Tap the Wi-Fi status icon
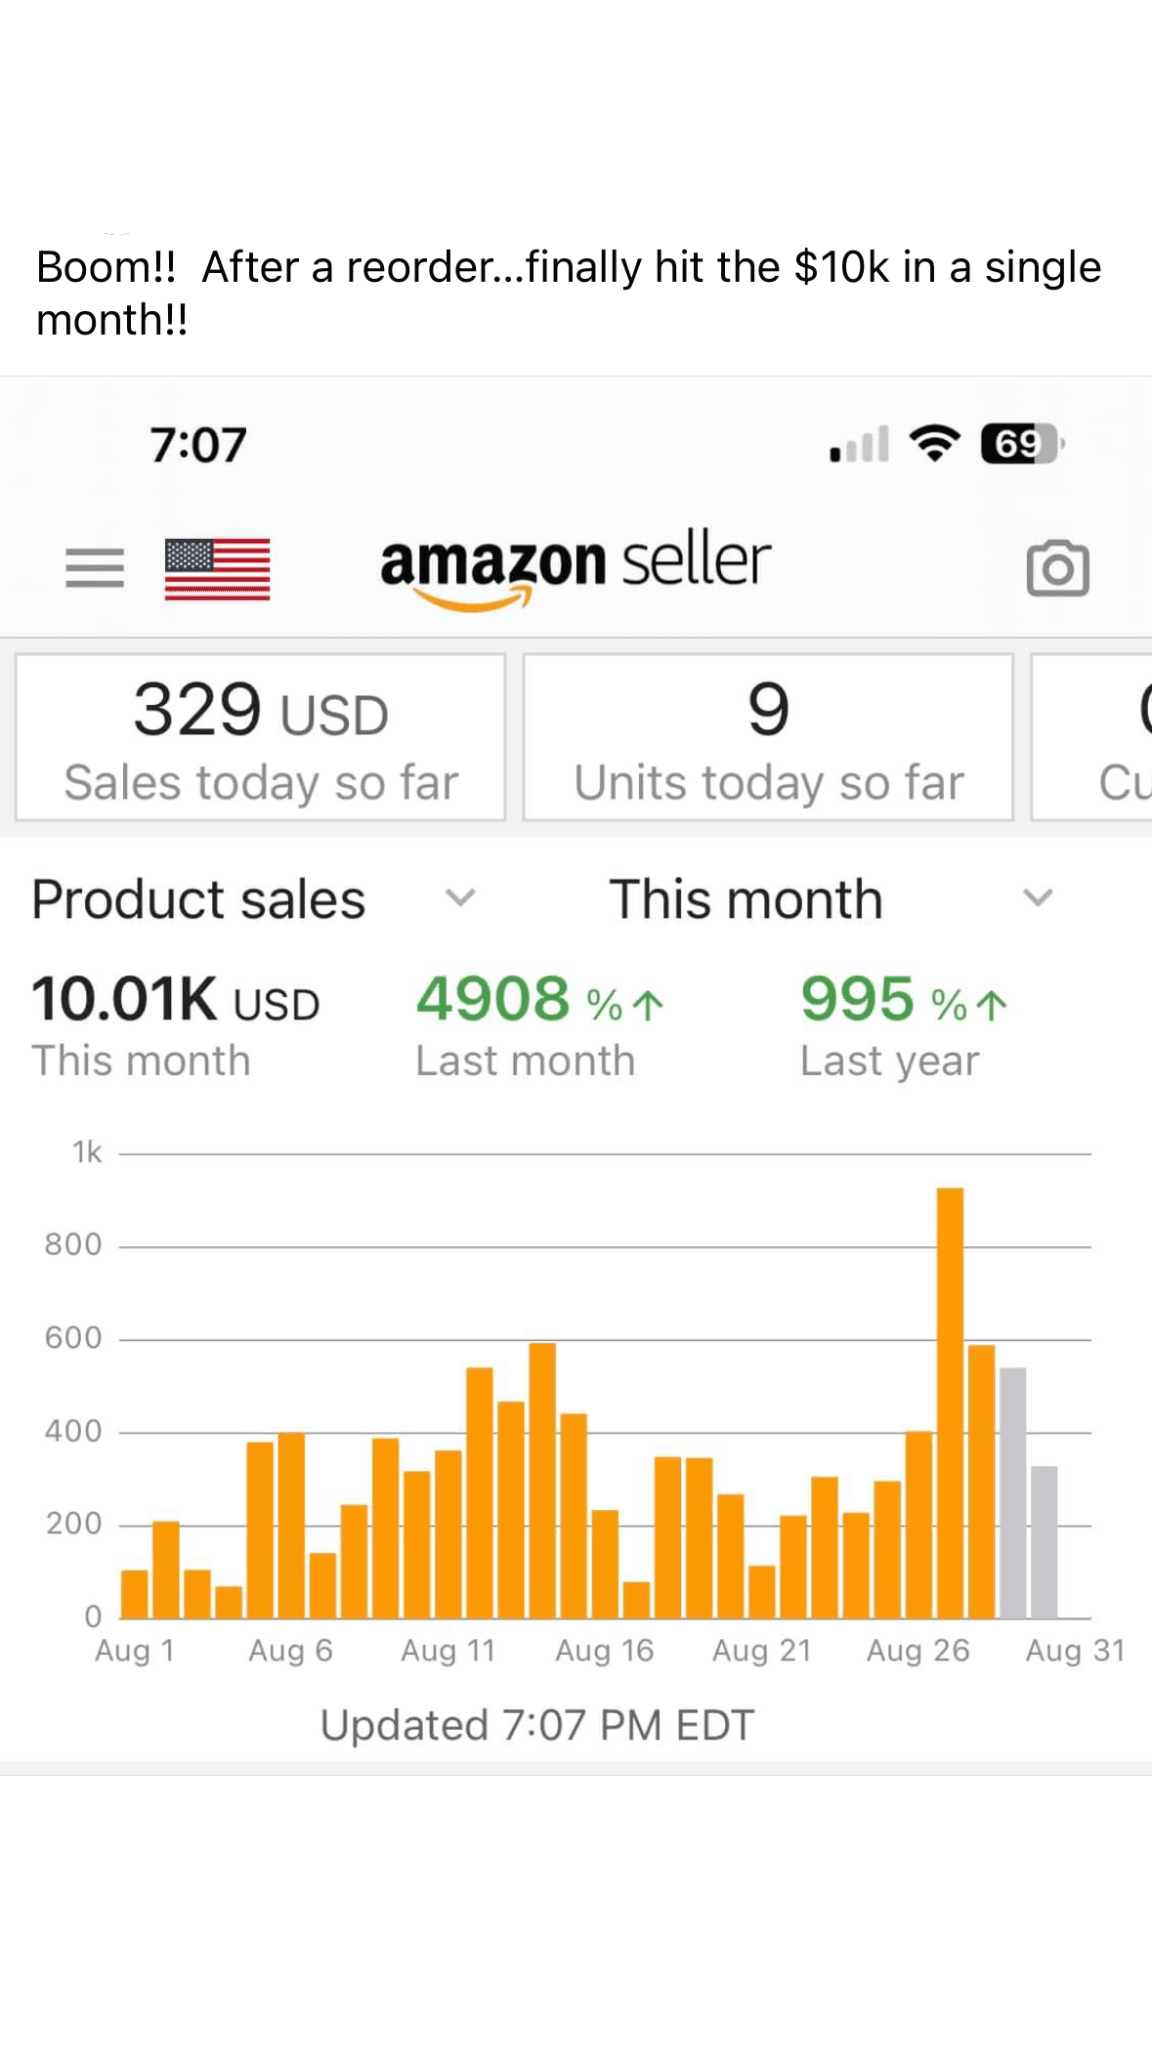The height and width of the screenshot is (2048, 1152). pos(934,443)
